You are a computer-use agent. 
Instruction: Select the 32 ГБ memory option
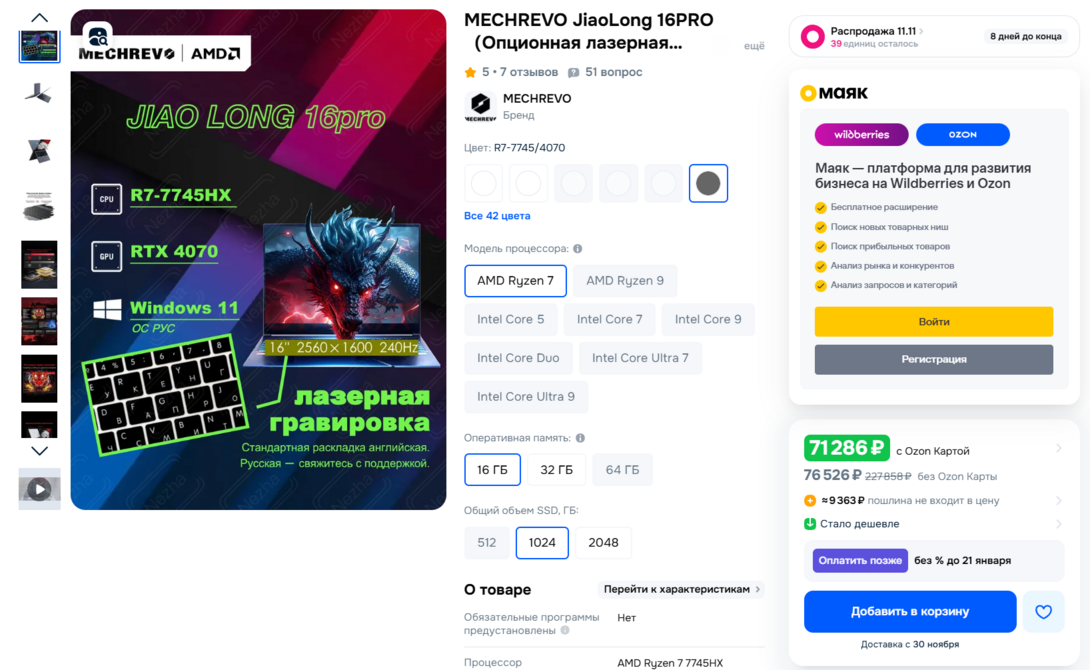tap(557, 470)
